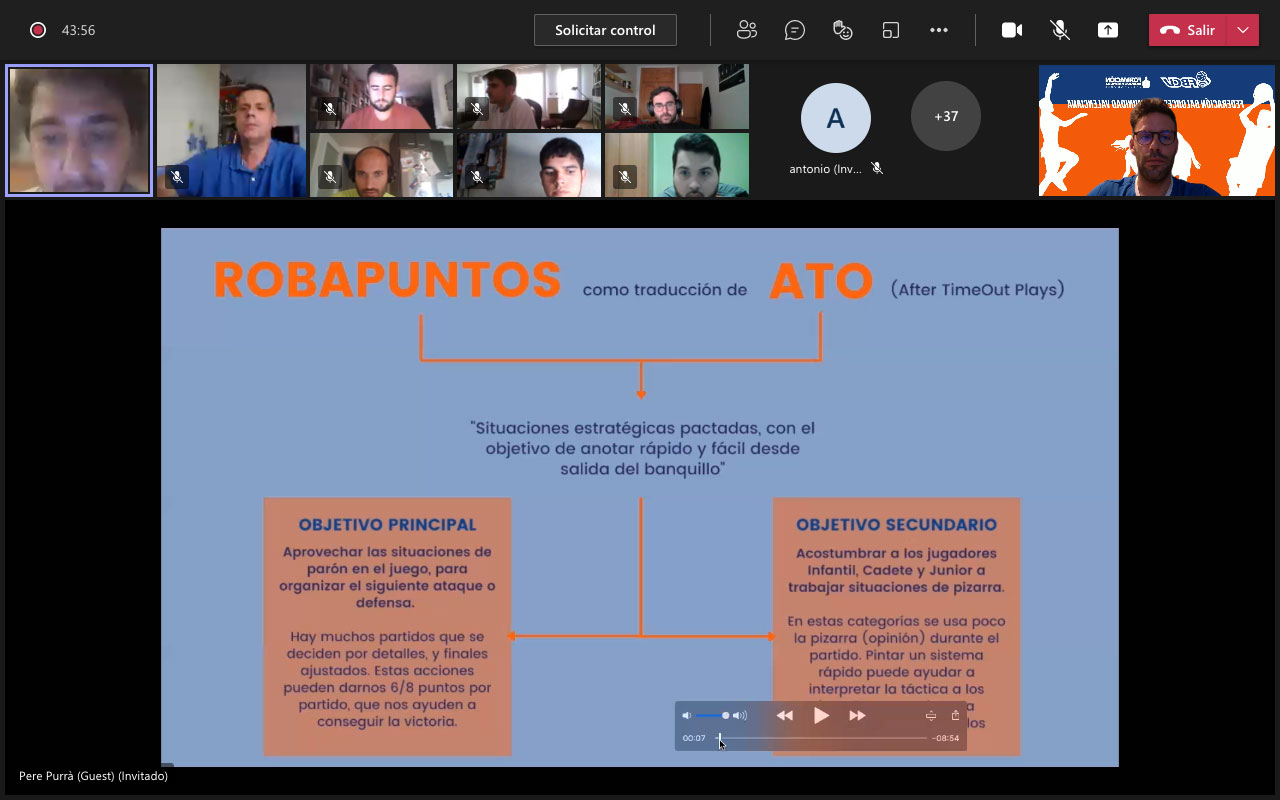Click (After TimeOut Plays) text on slide

pyautogui.click(x=977, y=289)
